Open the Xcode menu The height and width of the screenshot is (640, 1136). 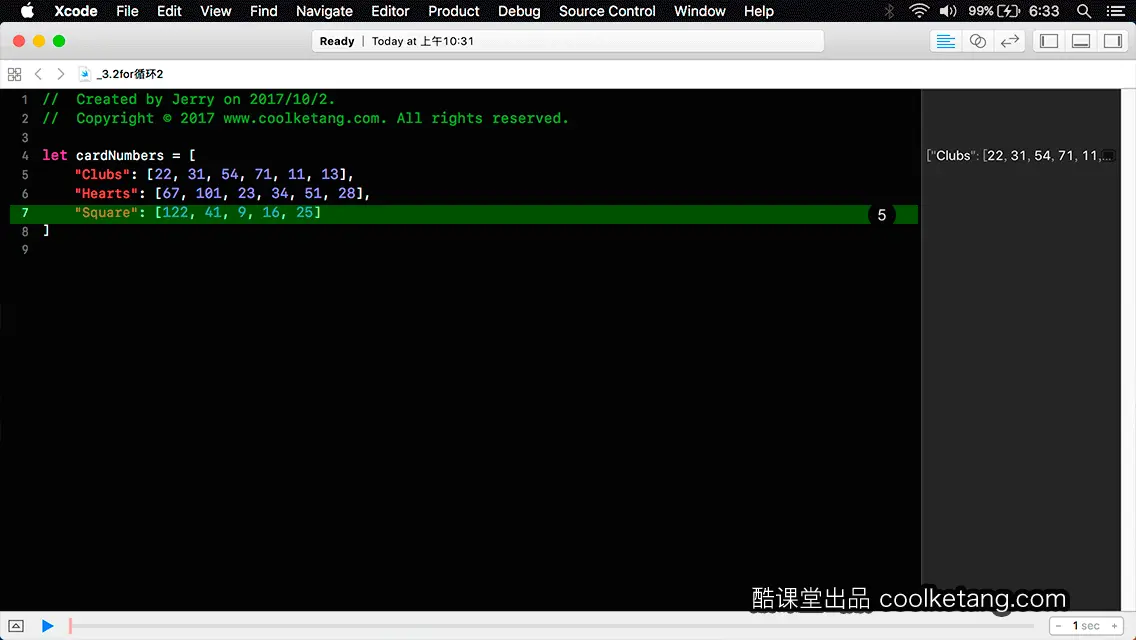pos(75,11)
